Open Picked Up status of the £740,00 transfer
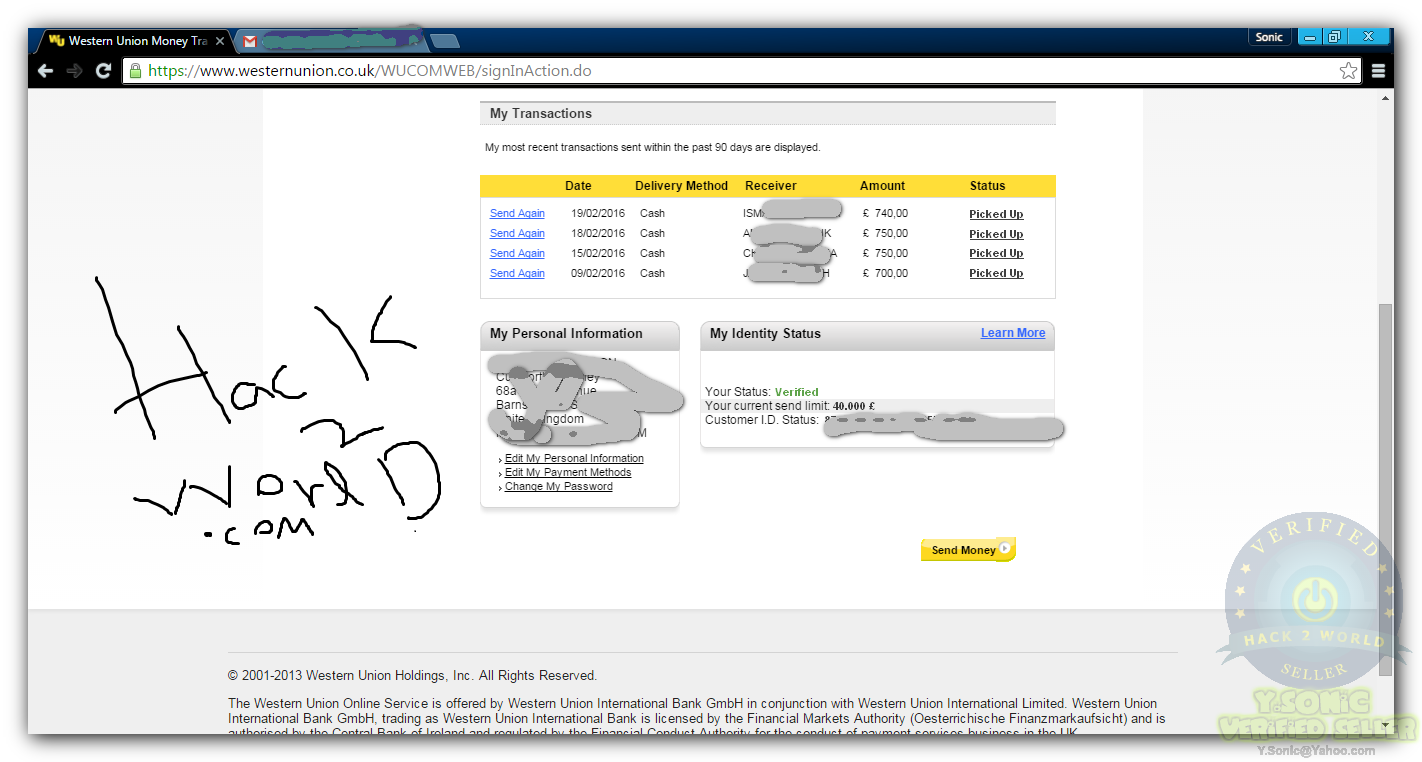 [x=996, y=214]
